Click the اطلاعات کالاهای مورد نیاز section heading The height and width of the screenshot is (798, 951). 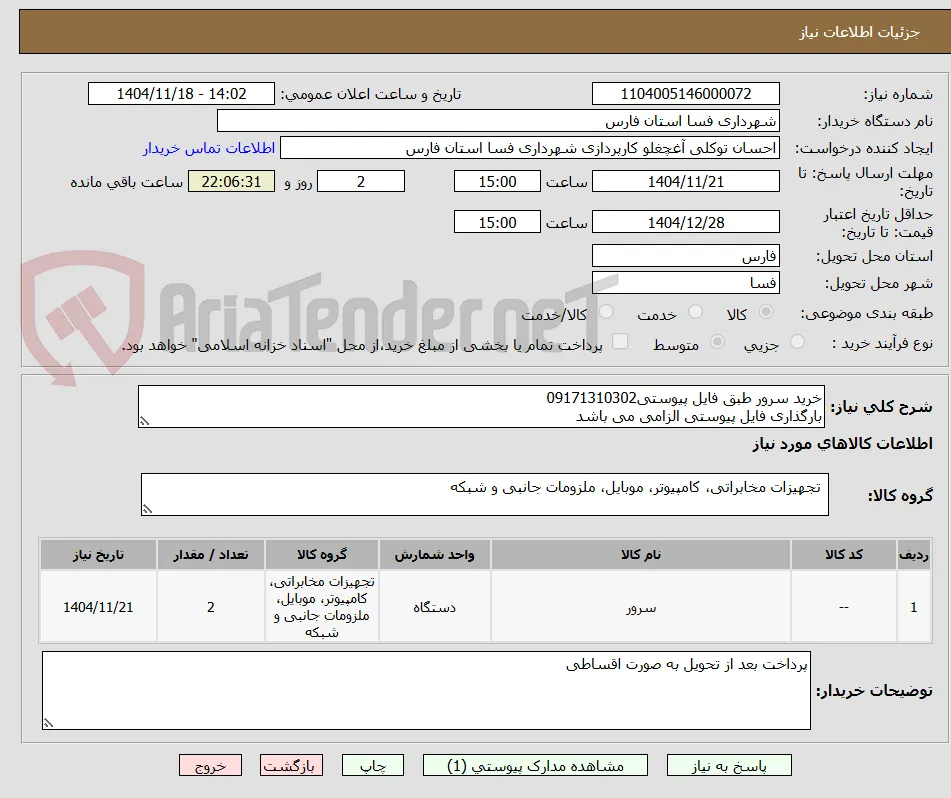coord(842,443)
